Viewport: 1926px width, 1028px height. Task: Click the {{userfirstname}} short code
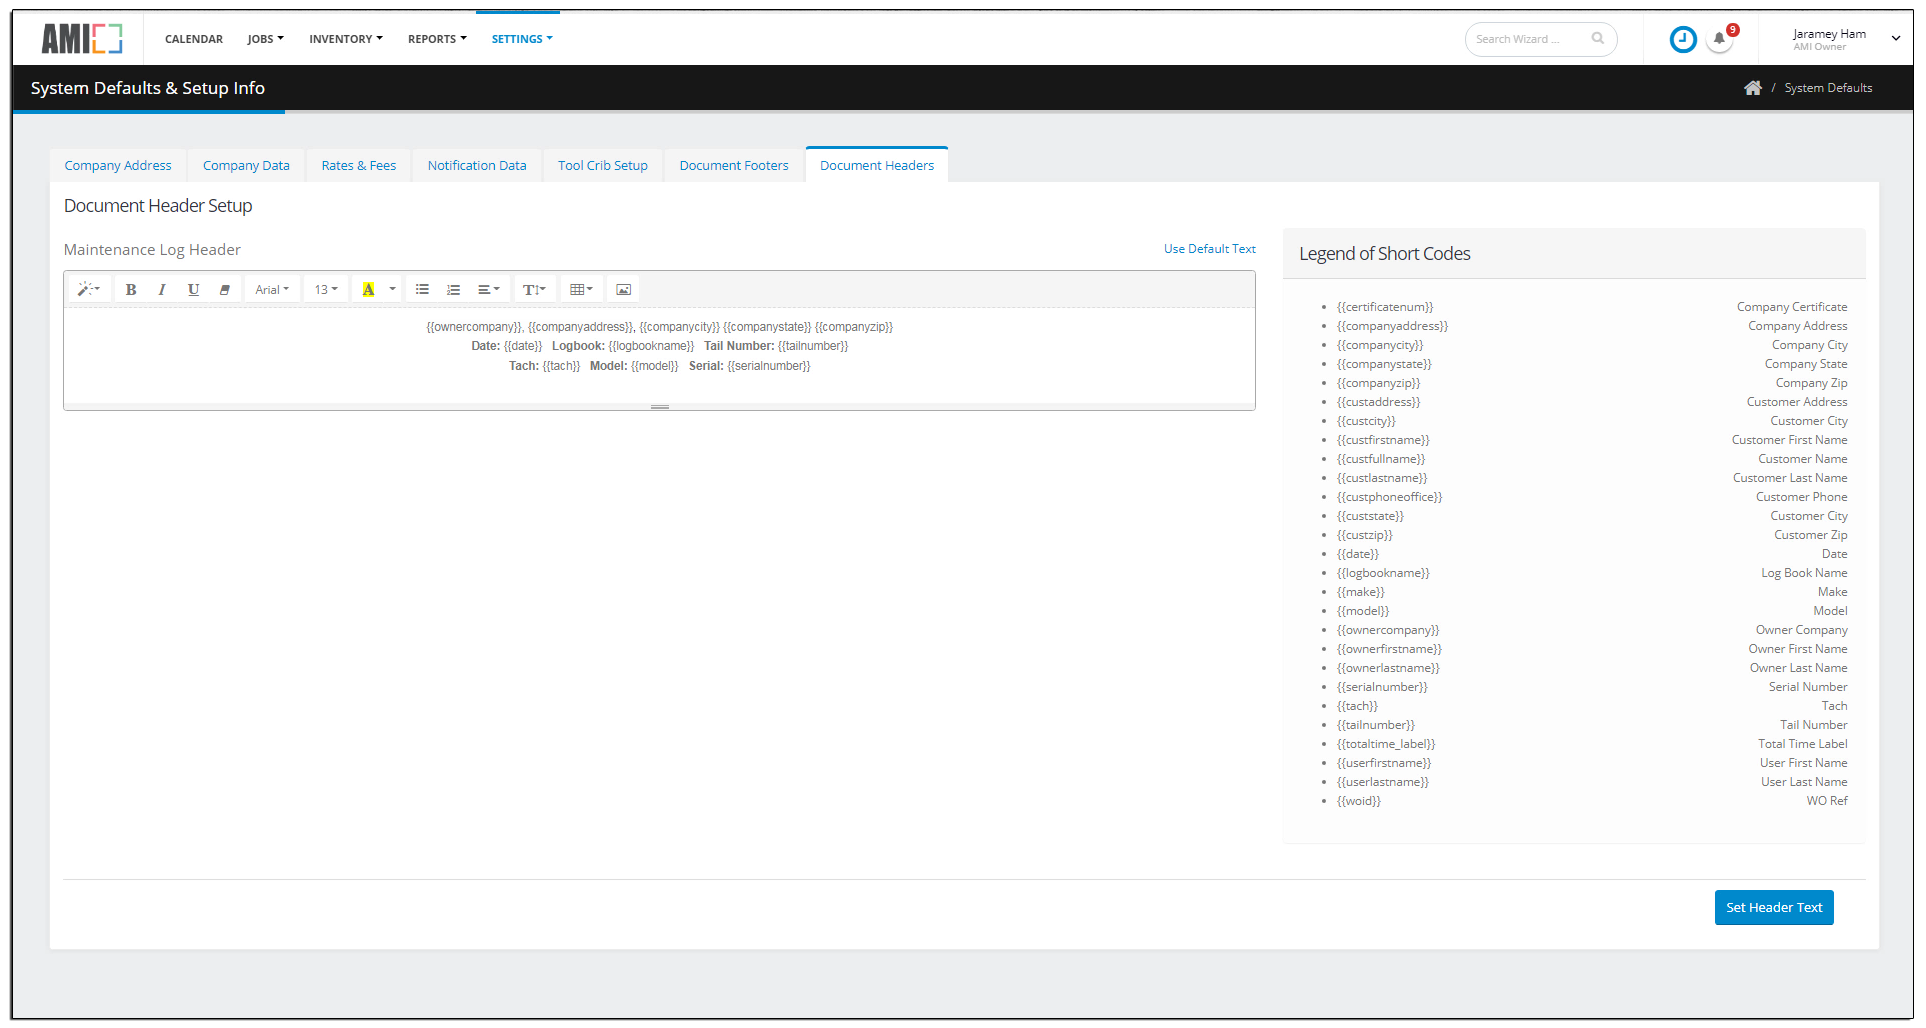click(1384, 763)
